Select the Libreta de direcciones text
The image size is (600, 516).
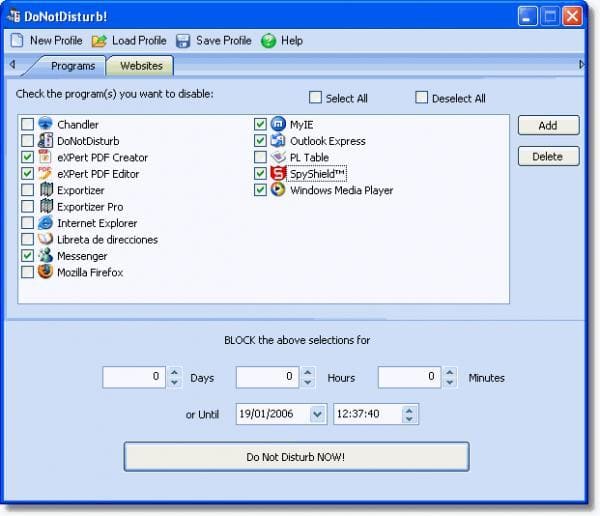point(107,240)
